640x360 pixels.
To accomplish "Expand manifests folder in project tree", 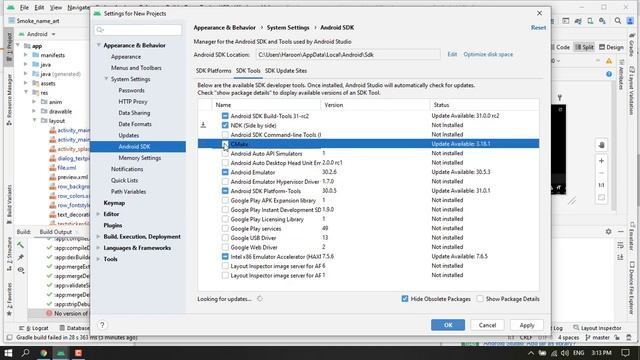I will 26,55.
